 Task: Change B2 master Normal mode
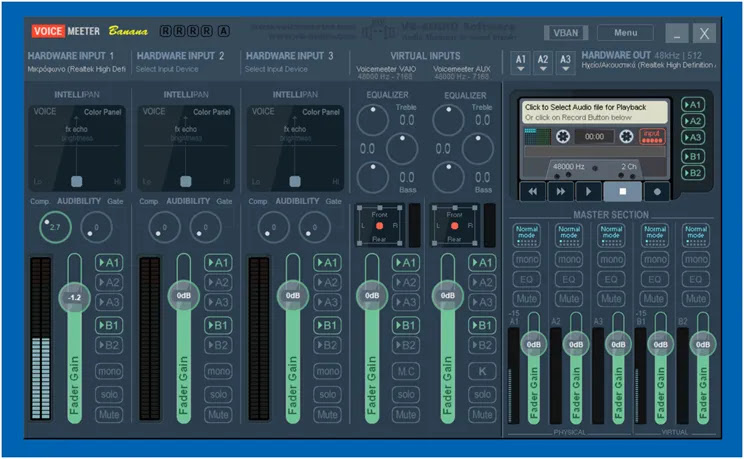(696, 235)
